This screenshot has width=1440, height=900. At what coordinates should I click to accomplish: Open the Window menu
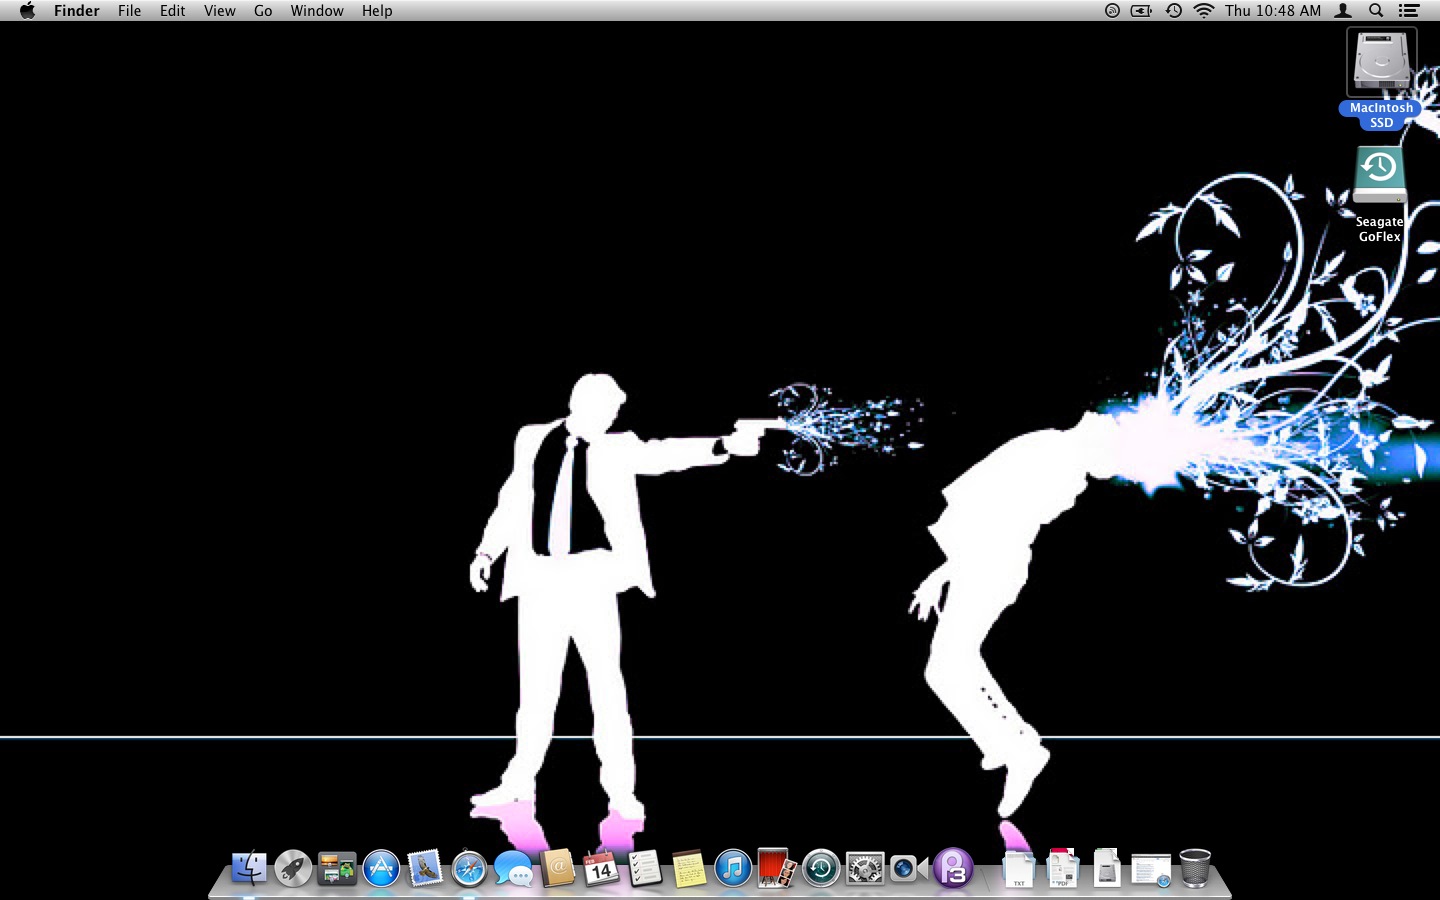click(x=317, y=11)
